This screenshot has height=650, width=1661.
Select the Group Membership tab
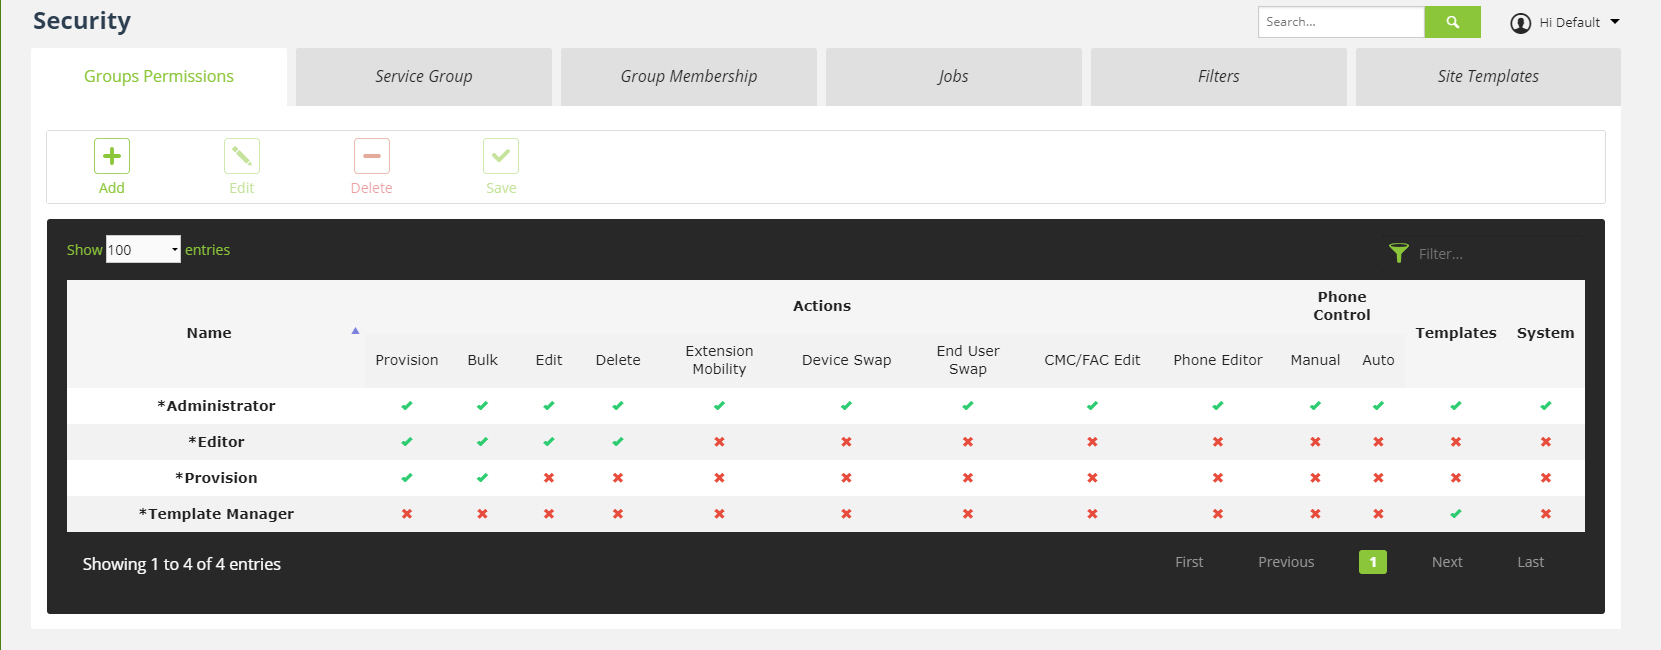[689, 77]
